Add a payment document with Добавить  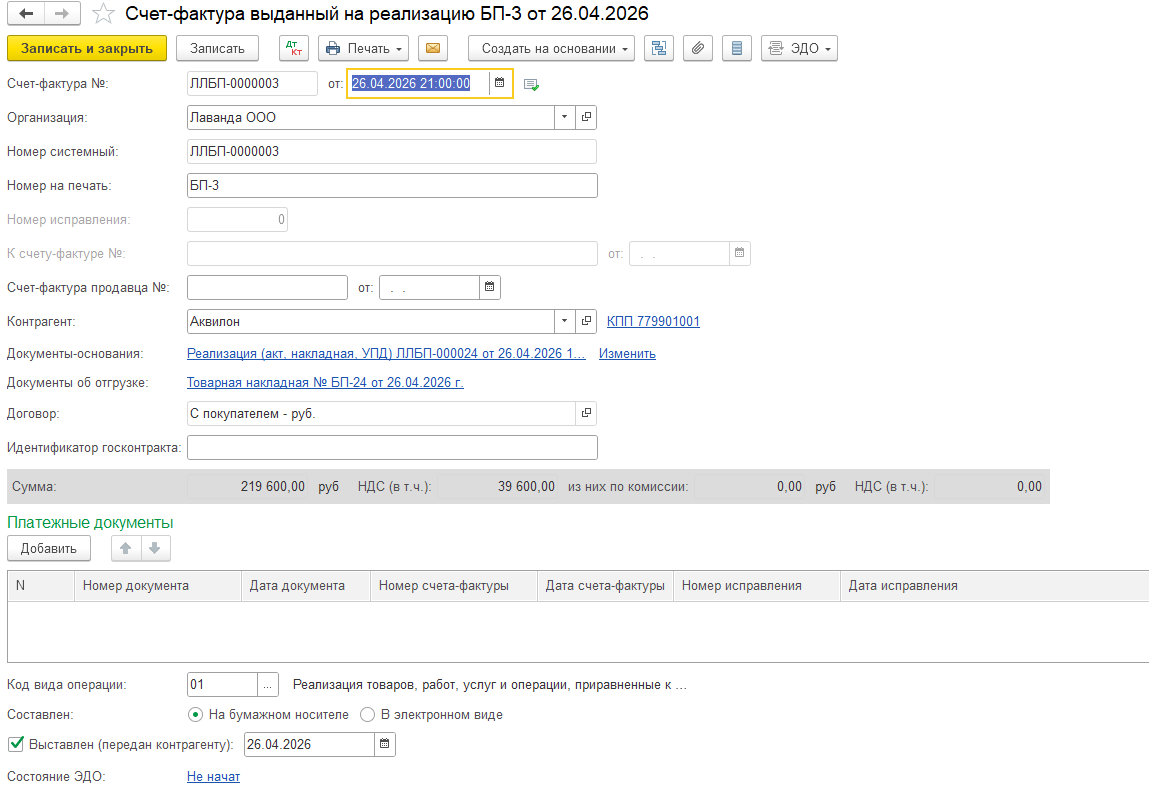(x=48, y=549)
